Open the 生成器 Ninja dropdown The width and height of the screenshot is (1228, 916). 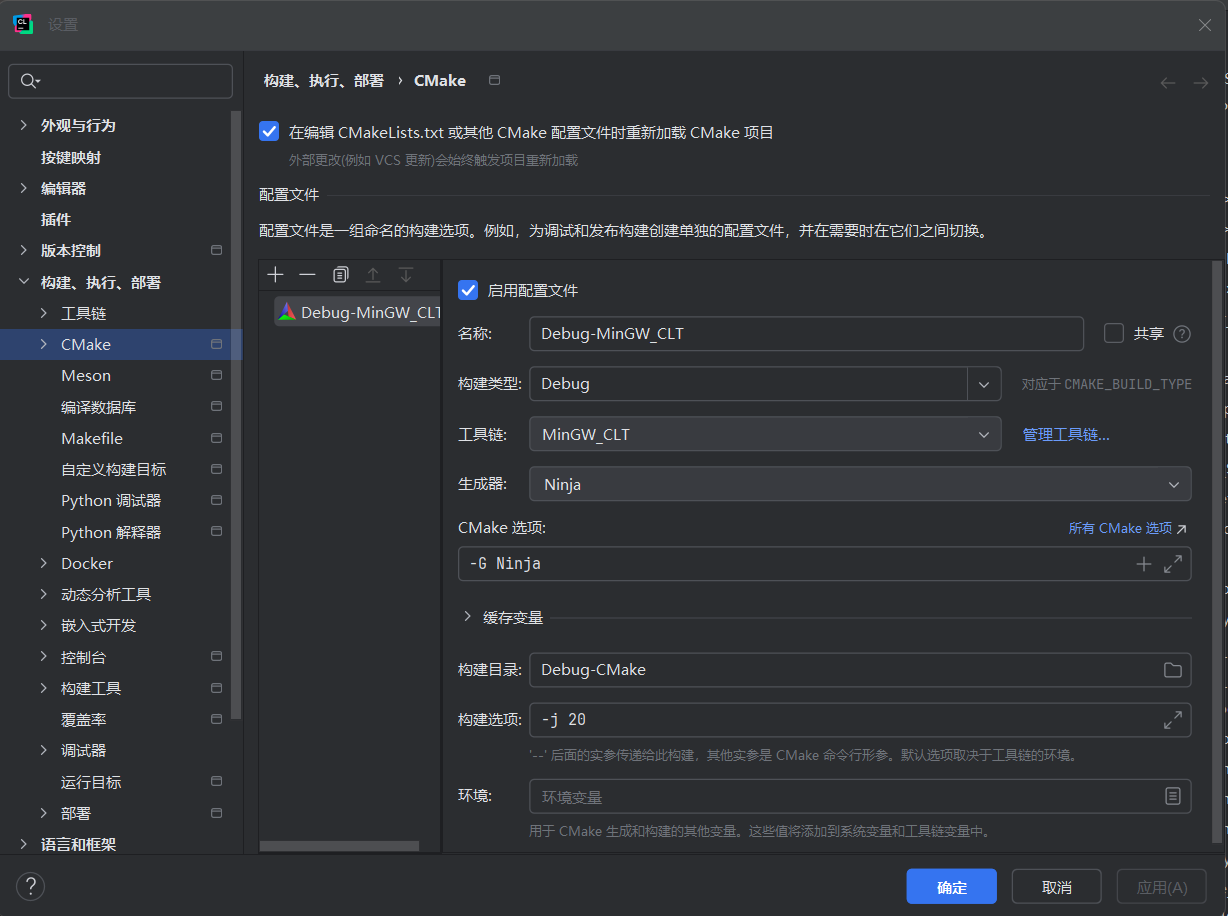pos(1172,484)
